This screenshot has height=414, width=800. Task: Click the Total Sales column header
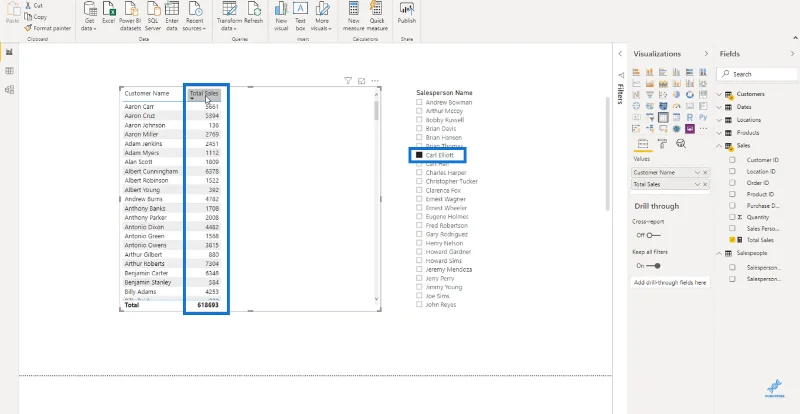tap(204, 93)
